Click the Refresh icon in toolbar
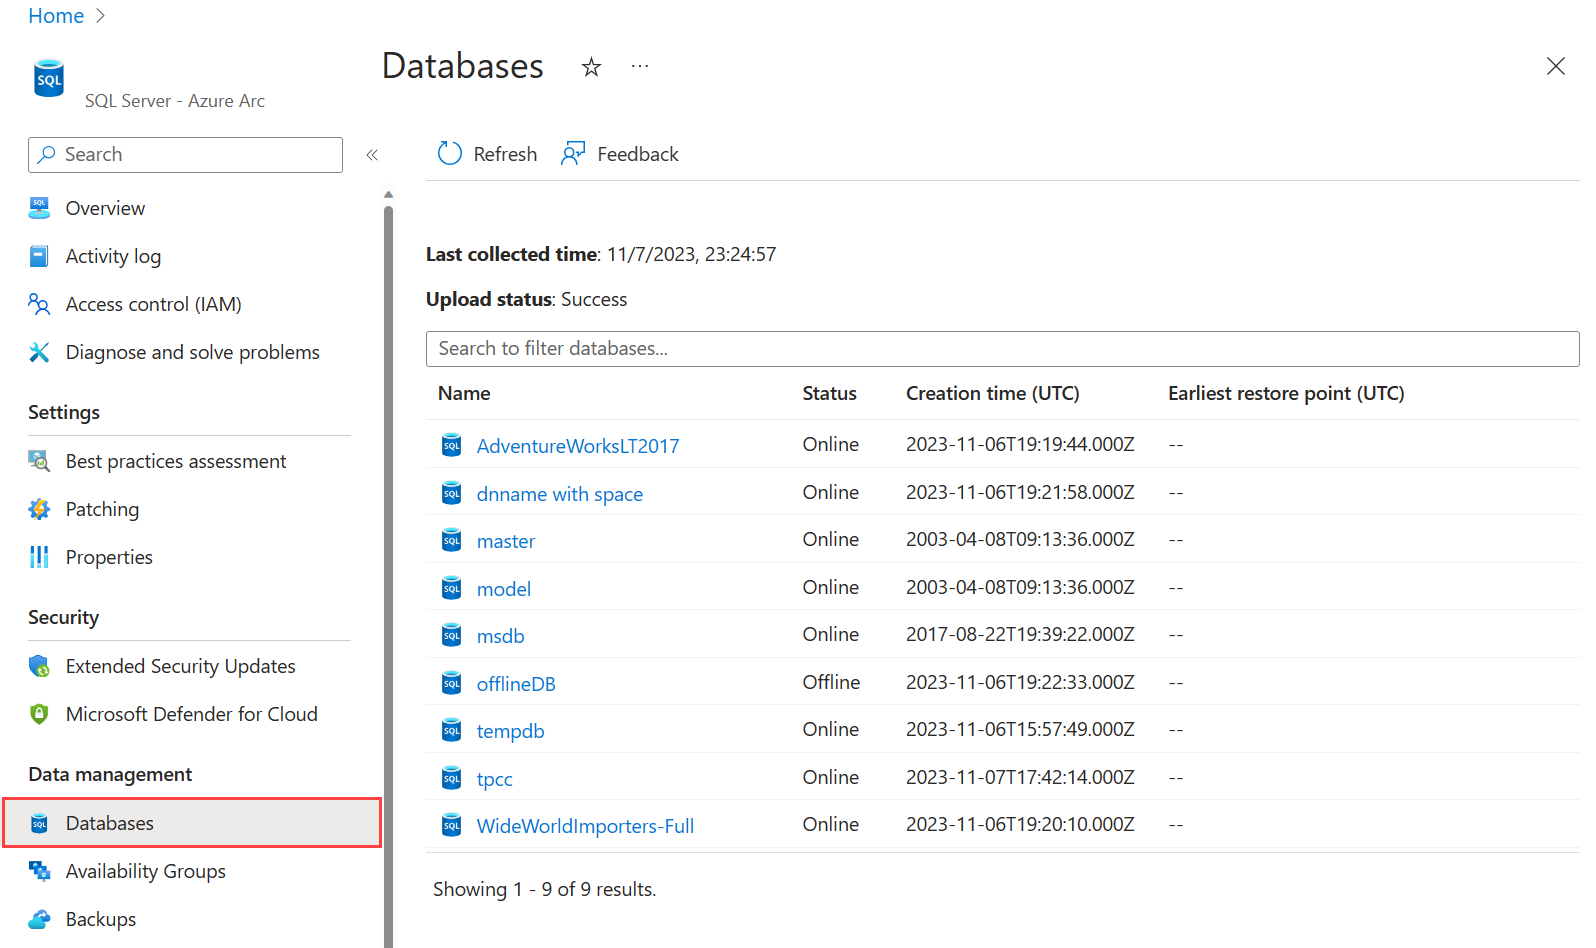Screen dimensions: 1596x948 click(x=450, y=154)
